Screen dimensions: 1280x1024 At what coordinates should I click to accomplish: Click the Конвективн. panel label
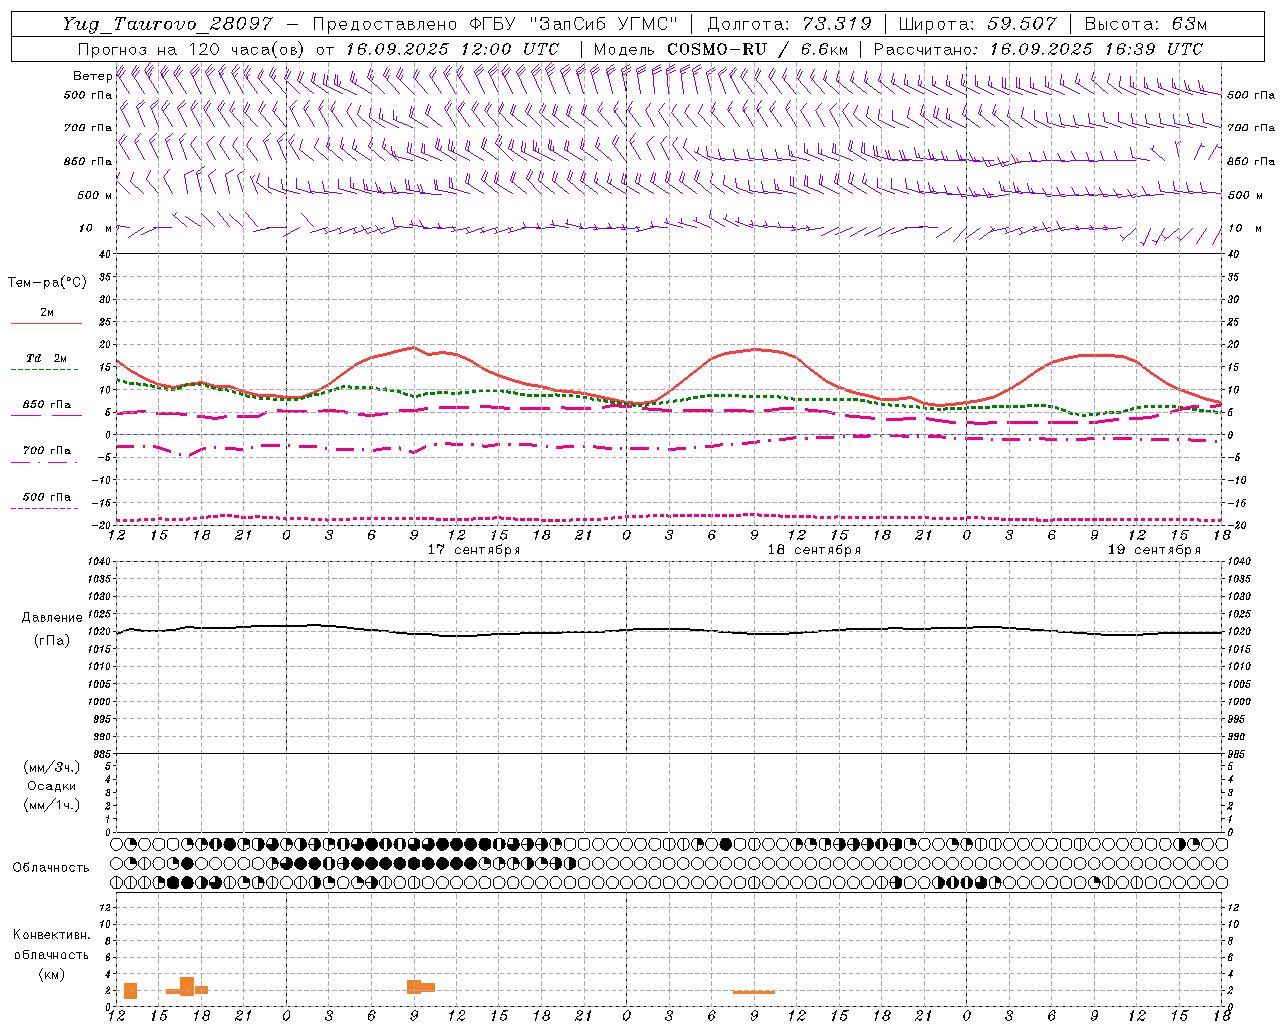pos(51,935)
